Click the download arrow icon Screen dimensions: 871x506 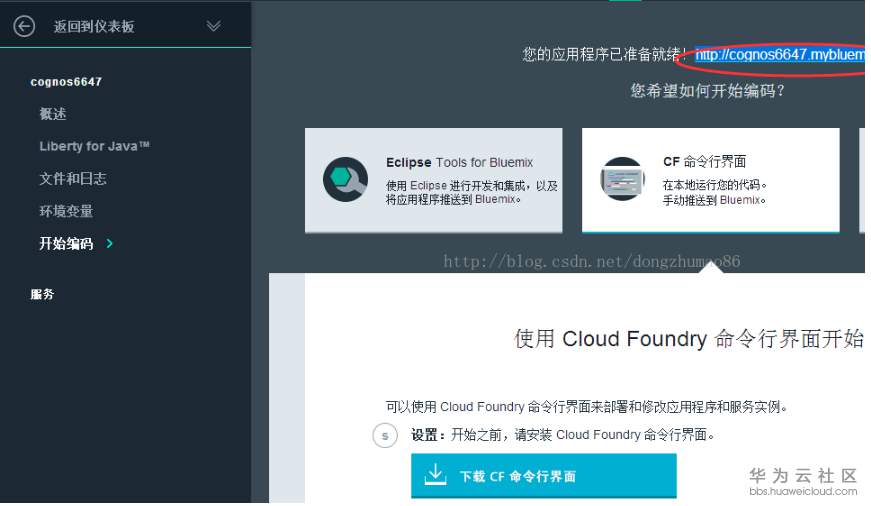[x=436, y=475]
